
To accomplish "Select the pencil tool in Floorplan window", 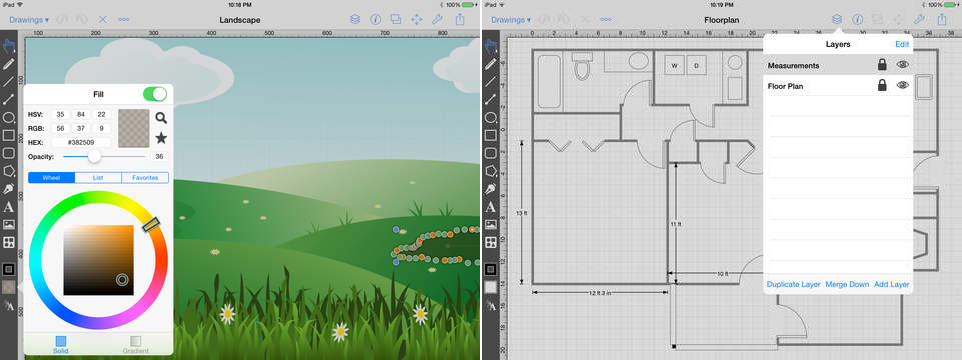I will 490,63.
